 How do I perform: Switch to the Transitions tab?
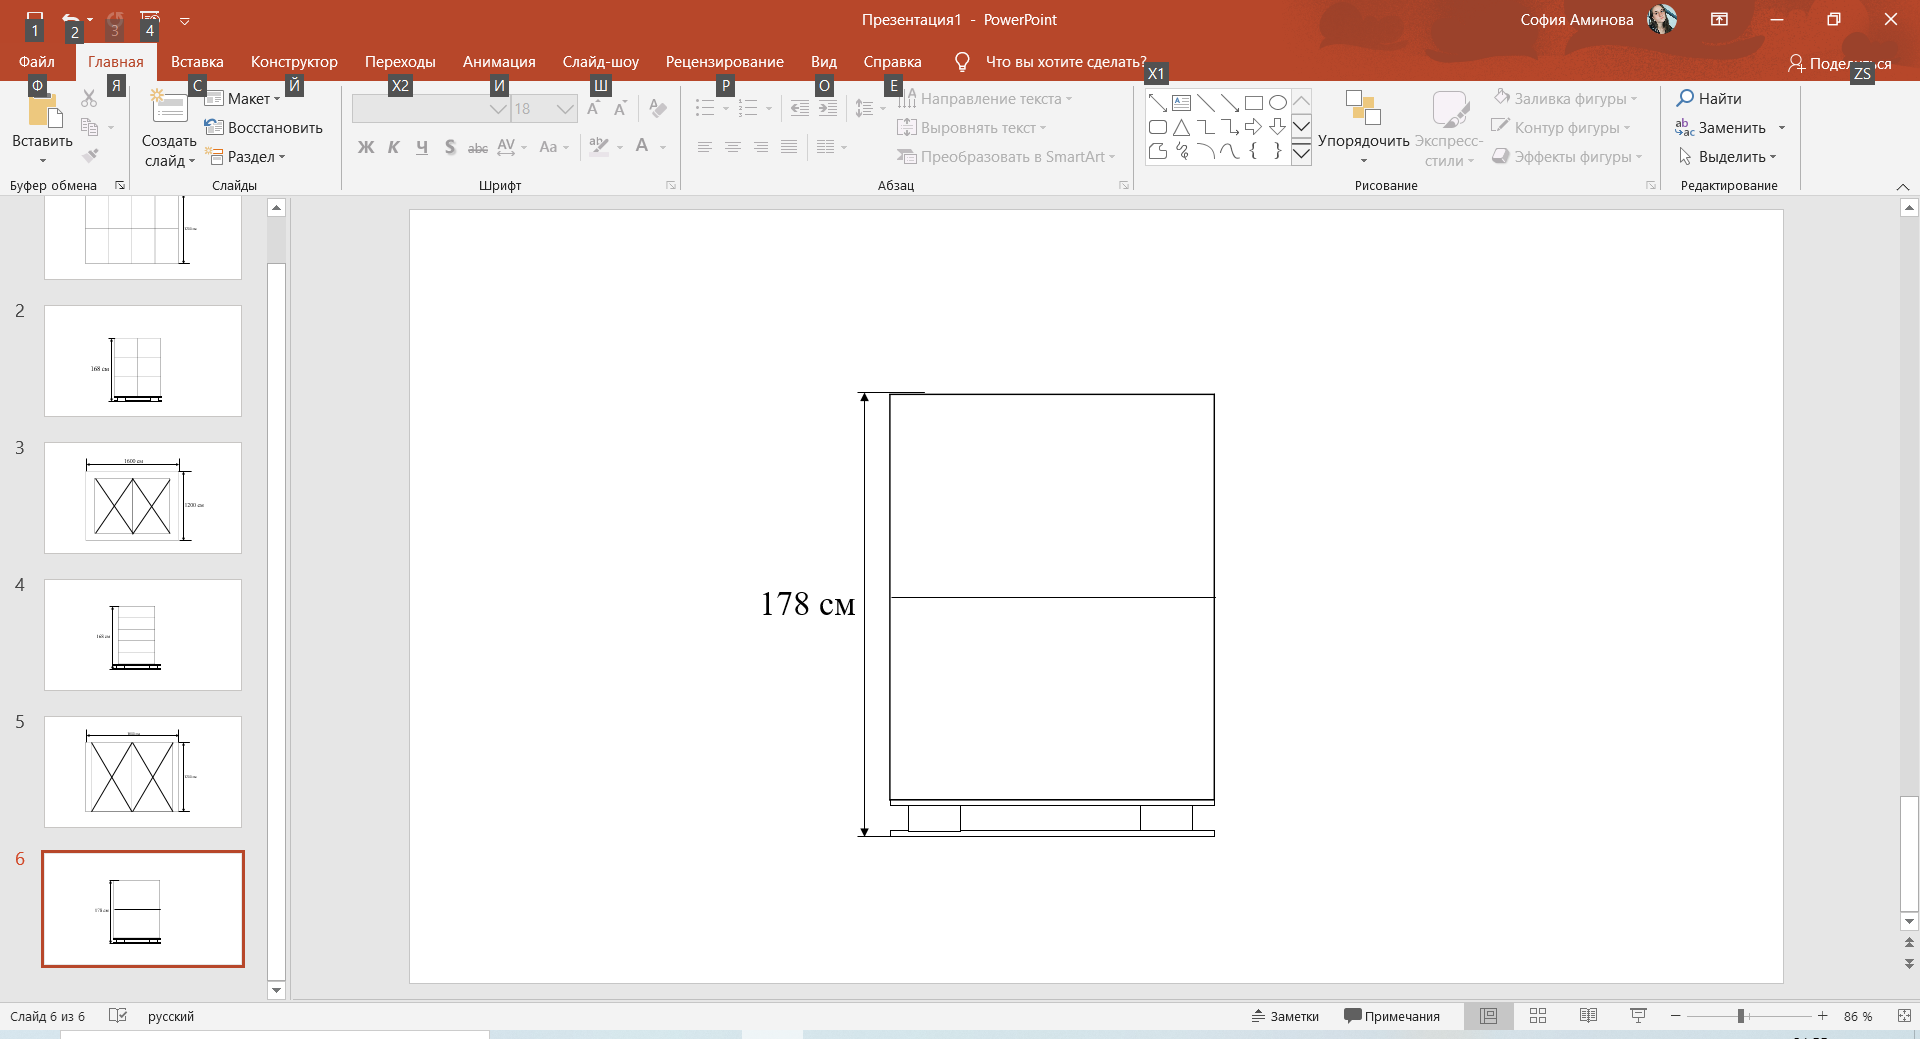click(400, 61)
